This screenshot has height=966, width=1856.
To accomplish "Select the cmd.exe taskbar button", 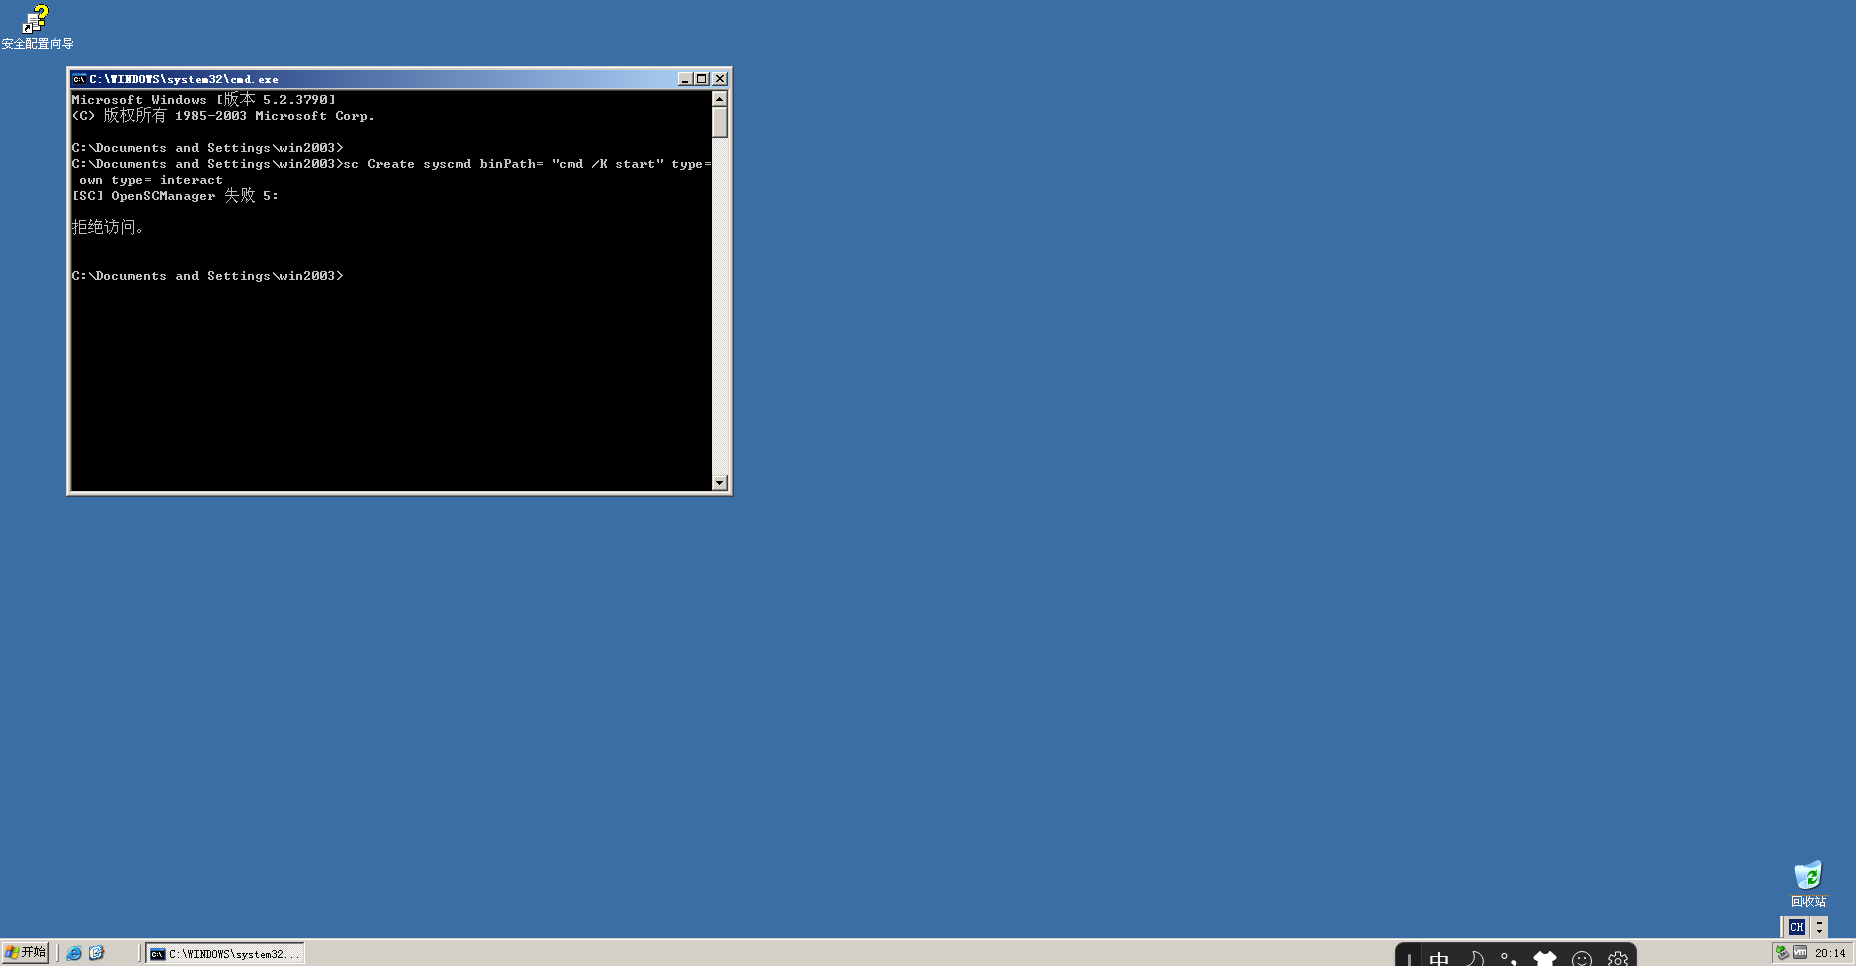I will pyautogui.click(x=225, y=953).
